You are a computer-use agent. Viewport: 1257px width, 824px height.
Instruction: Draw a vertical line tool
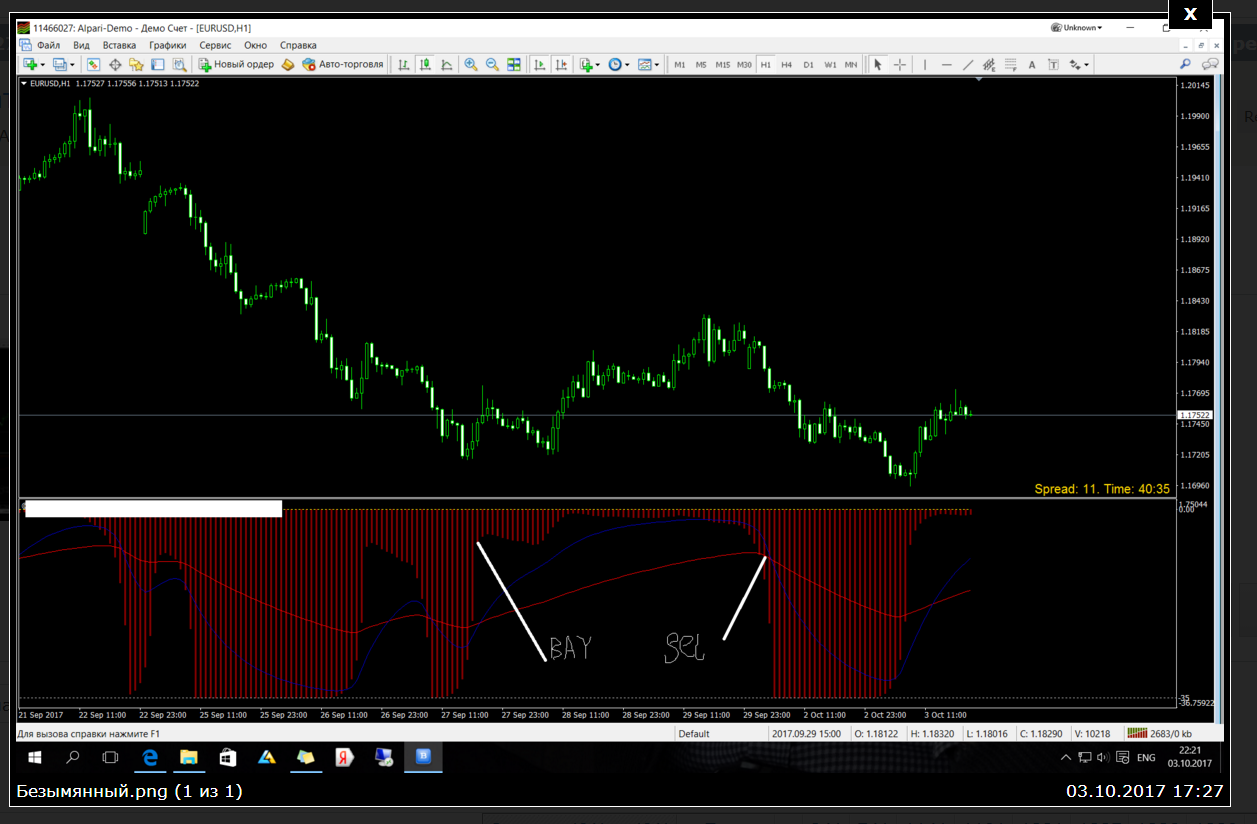925,64
